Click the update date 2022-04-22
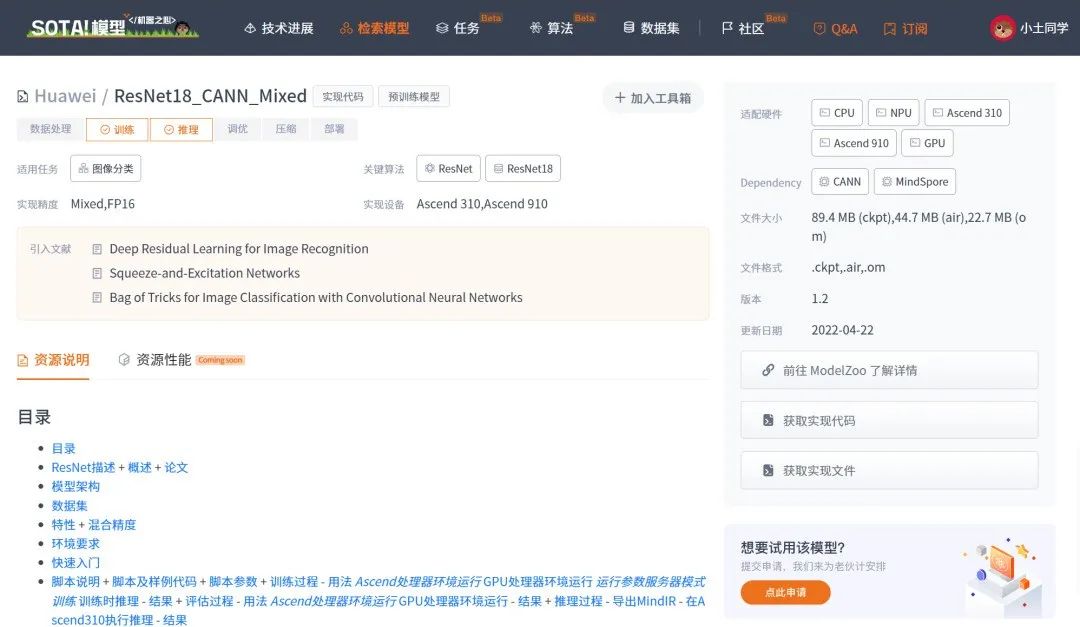The height and width of the screenshot is (627, 1080). [x=842, y=330]
